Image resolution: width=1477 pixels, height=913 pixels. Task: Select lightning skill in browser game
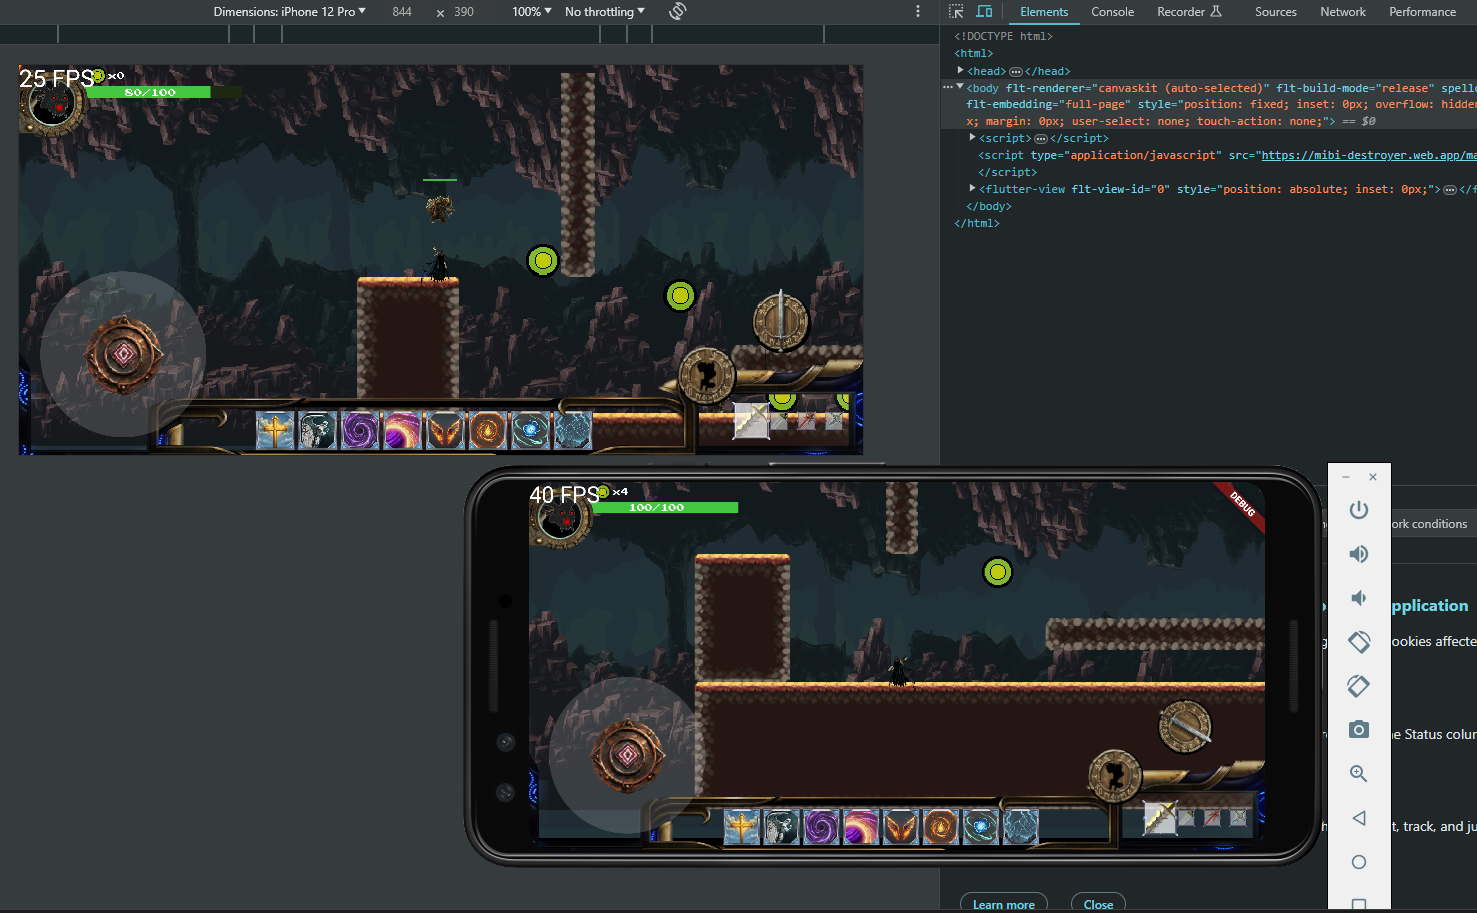[x=573, y=431]
